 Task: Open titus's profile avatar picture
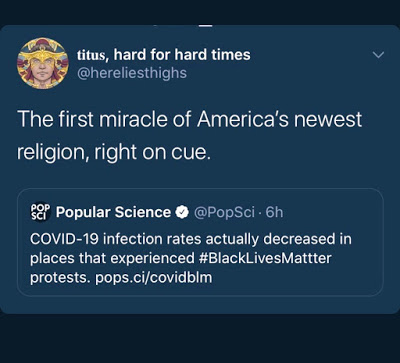[x=43, y=63]
